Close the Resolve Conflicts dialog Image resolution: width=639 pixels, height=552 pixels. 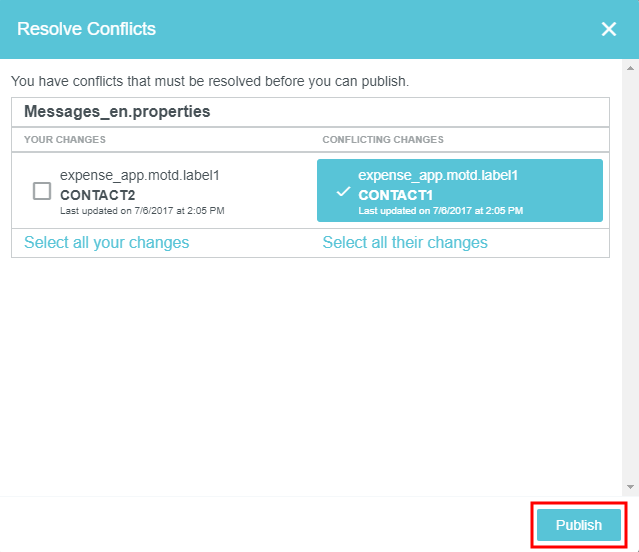[x=609, y=29]
